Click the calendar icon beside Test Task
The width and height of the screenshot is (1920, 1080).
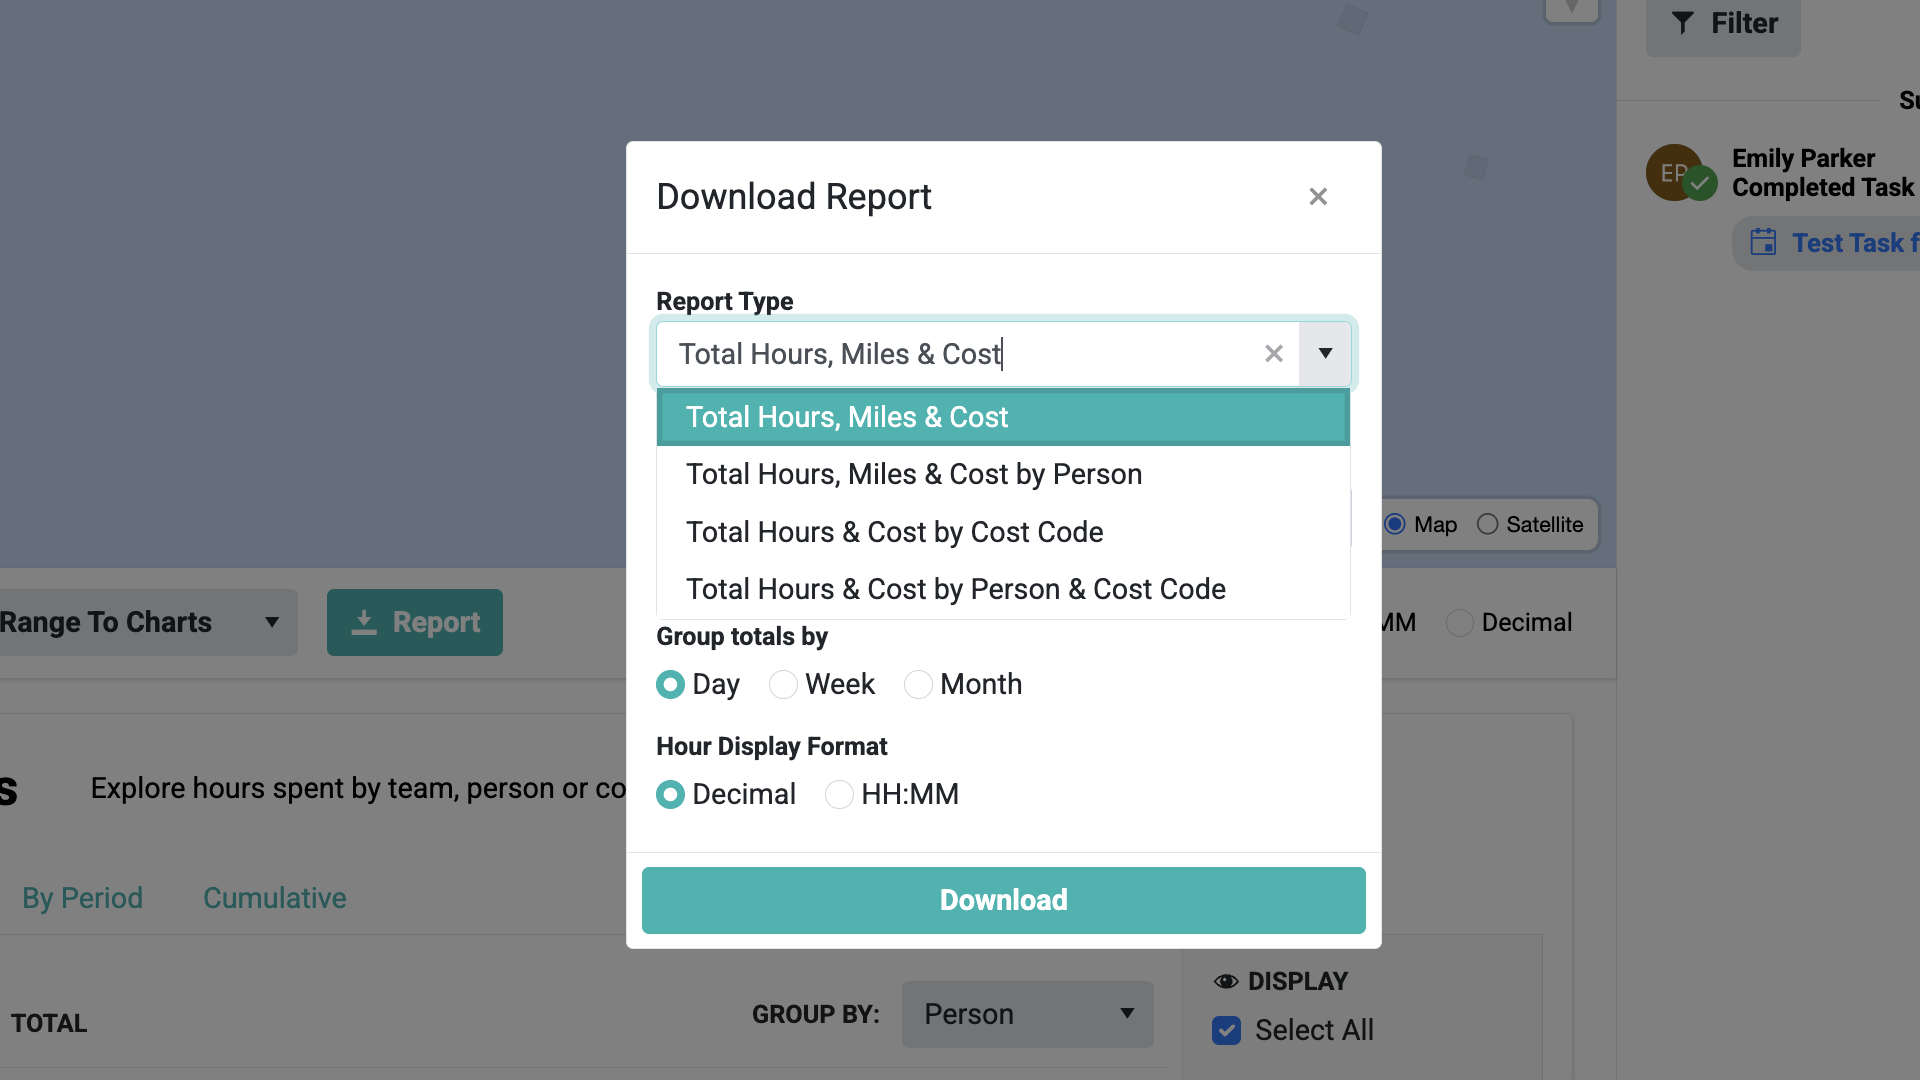tap(1763, 242)
